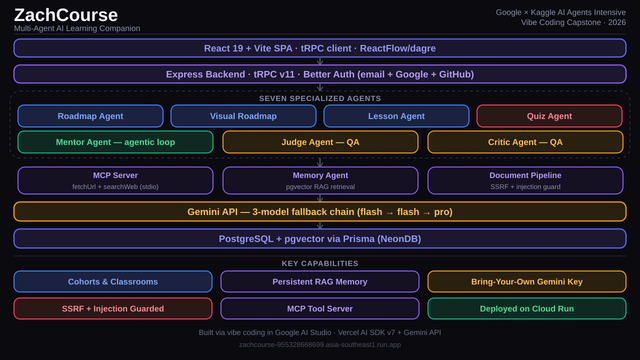This screenshot has width=640, height=360.
Task: Select the Judge Agent — QA box
Action: pyautogui.click(x=320, y=142)
